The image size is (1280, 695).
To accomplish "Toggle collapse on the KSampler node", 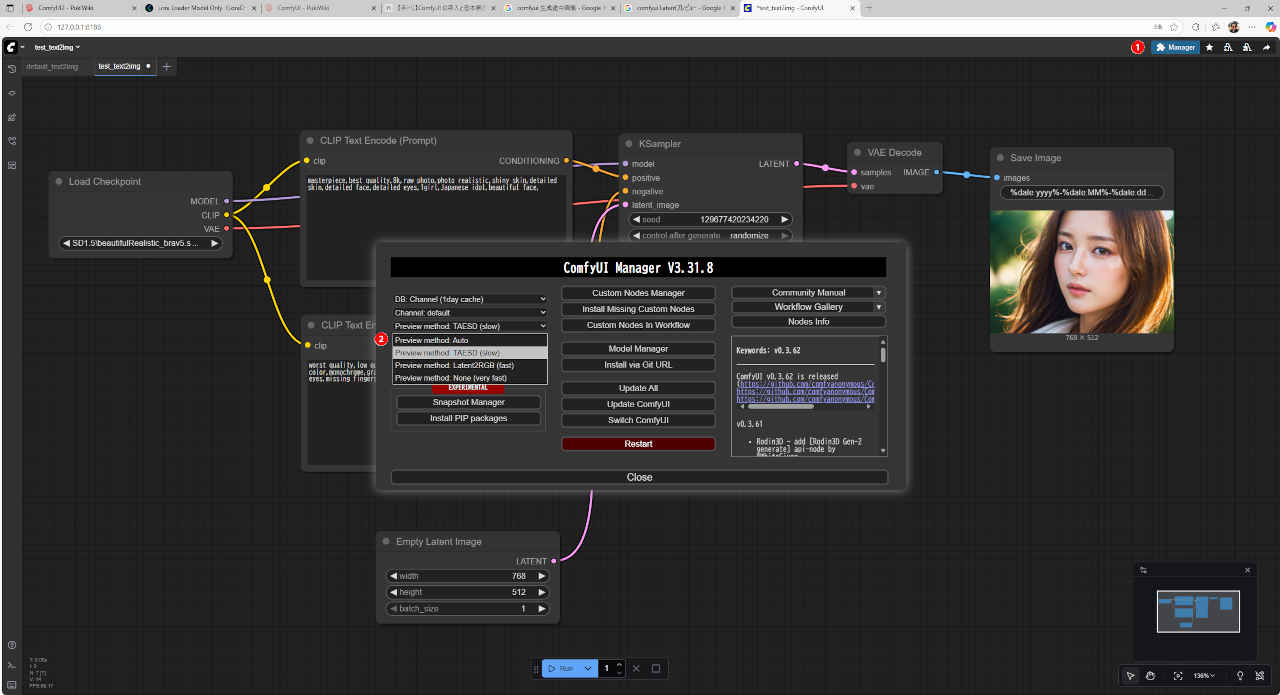I will [x=629, y=144].
